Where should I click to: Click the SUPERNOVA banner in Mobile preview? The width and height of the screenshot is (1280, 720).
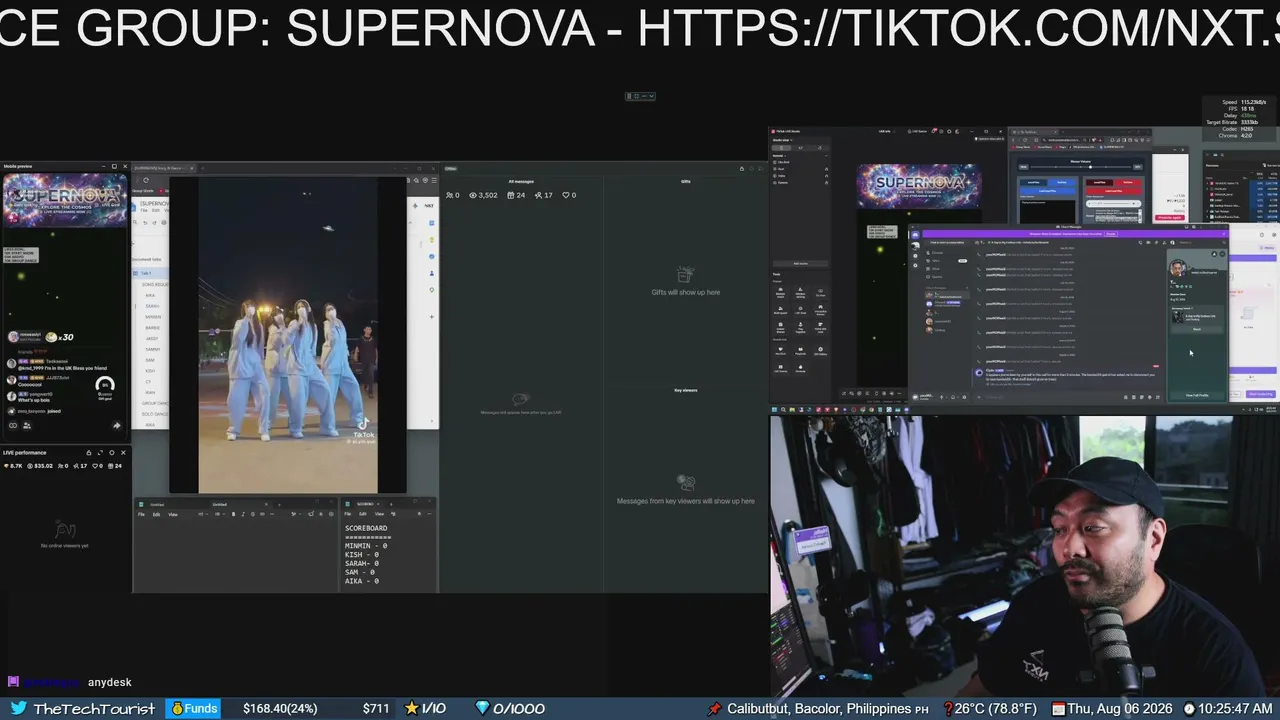point(65,200)
